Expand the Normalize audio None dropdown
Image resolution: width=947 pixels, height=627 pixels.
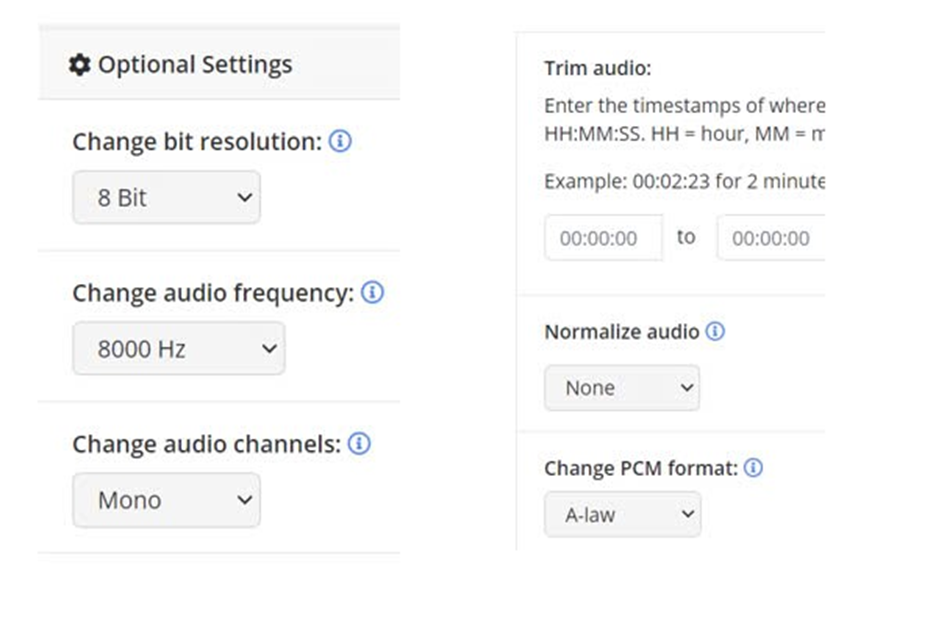[x=621, y=387]
